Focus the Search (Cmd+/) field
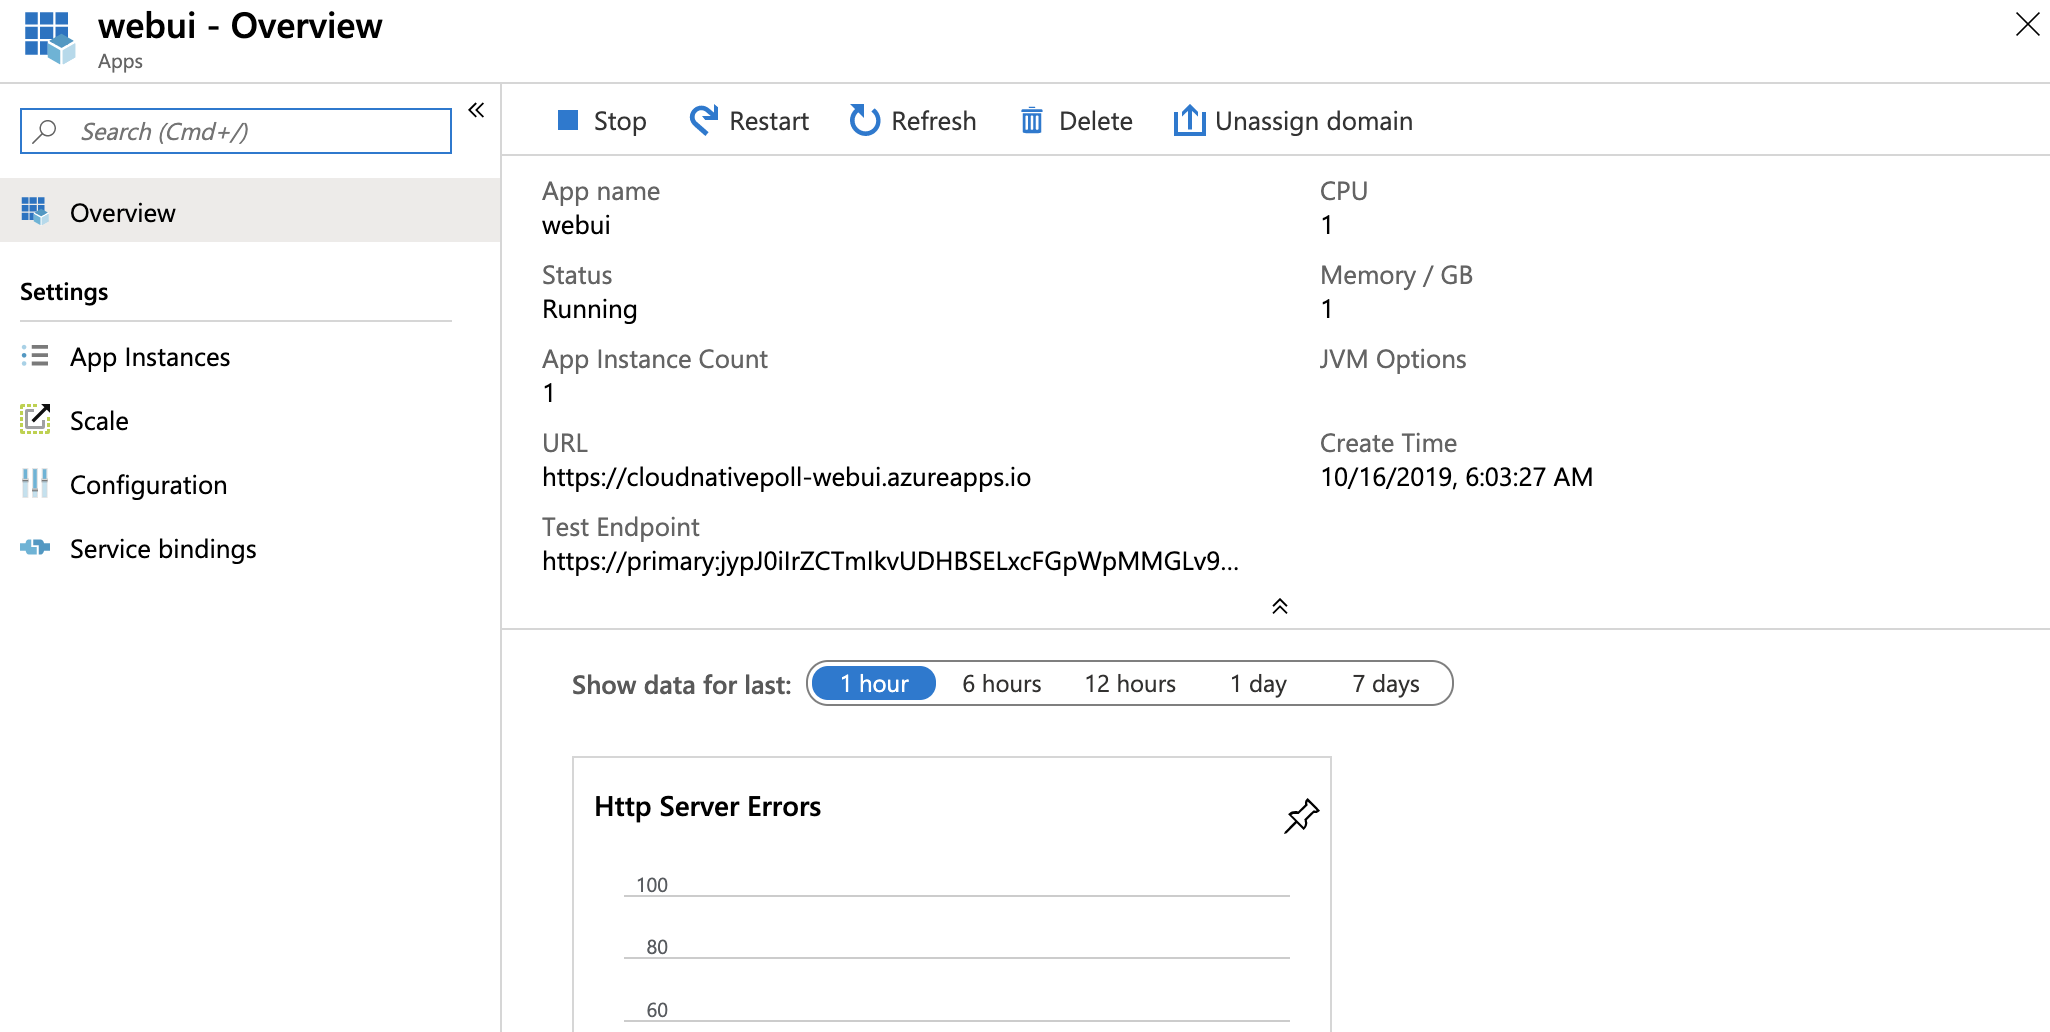 point(236,131)
